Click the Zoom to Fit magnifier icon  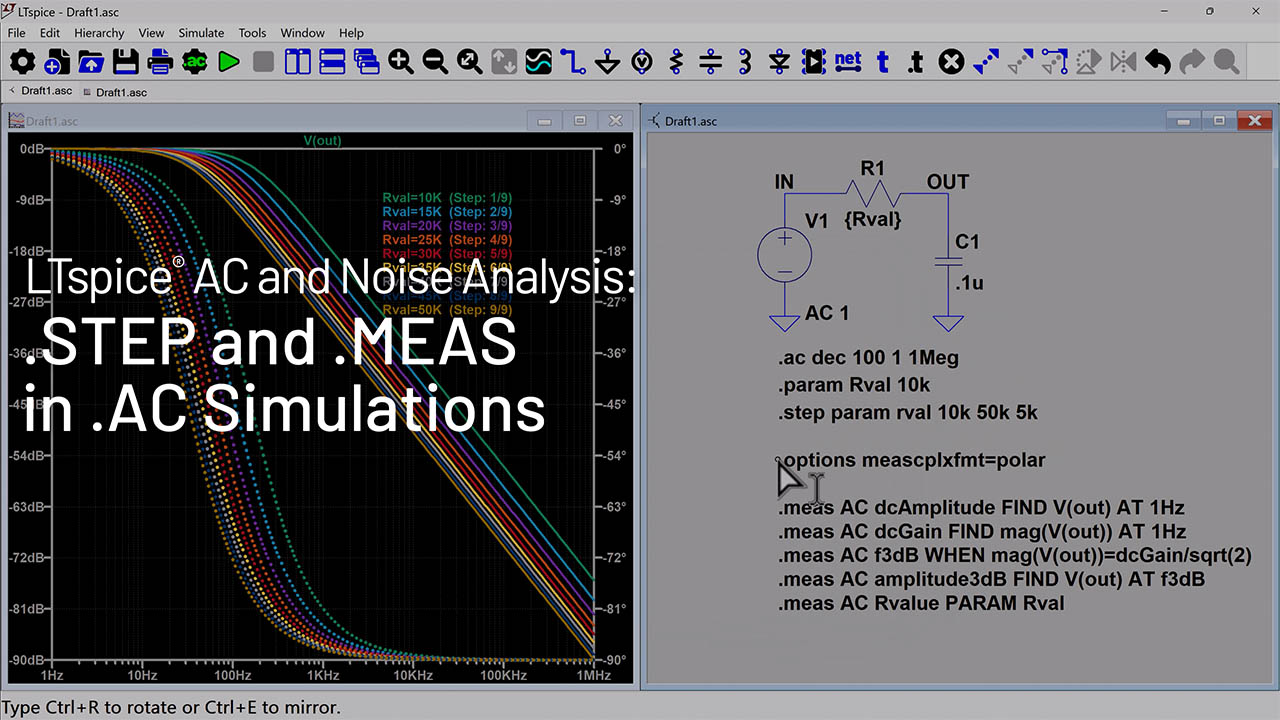[469, 62]
